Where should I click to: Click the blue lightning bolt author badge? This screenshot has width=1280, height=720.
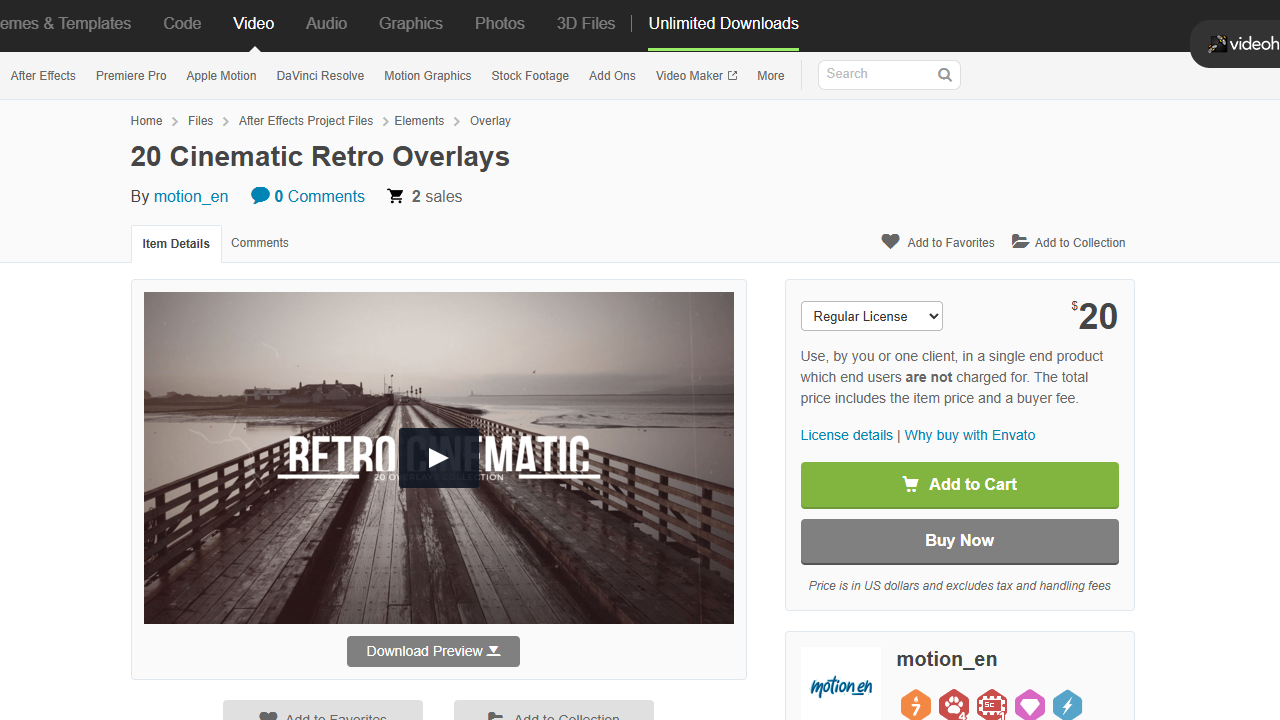(1067, 705)
